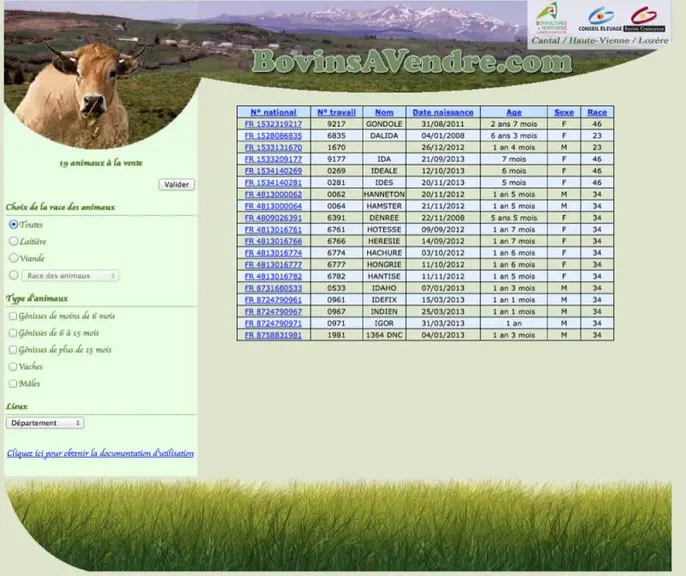
Task: Tick the Mâles checkbox
Action: [13, 384]
